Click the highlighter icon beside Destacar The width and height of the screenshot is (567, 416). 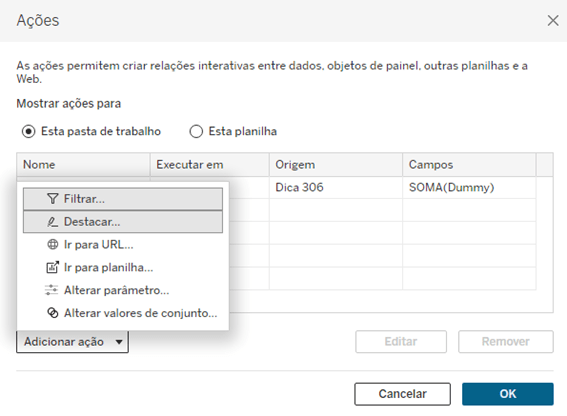pos(52,222)
